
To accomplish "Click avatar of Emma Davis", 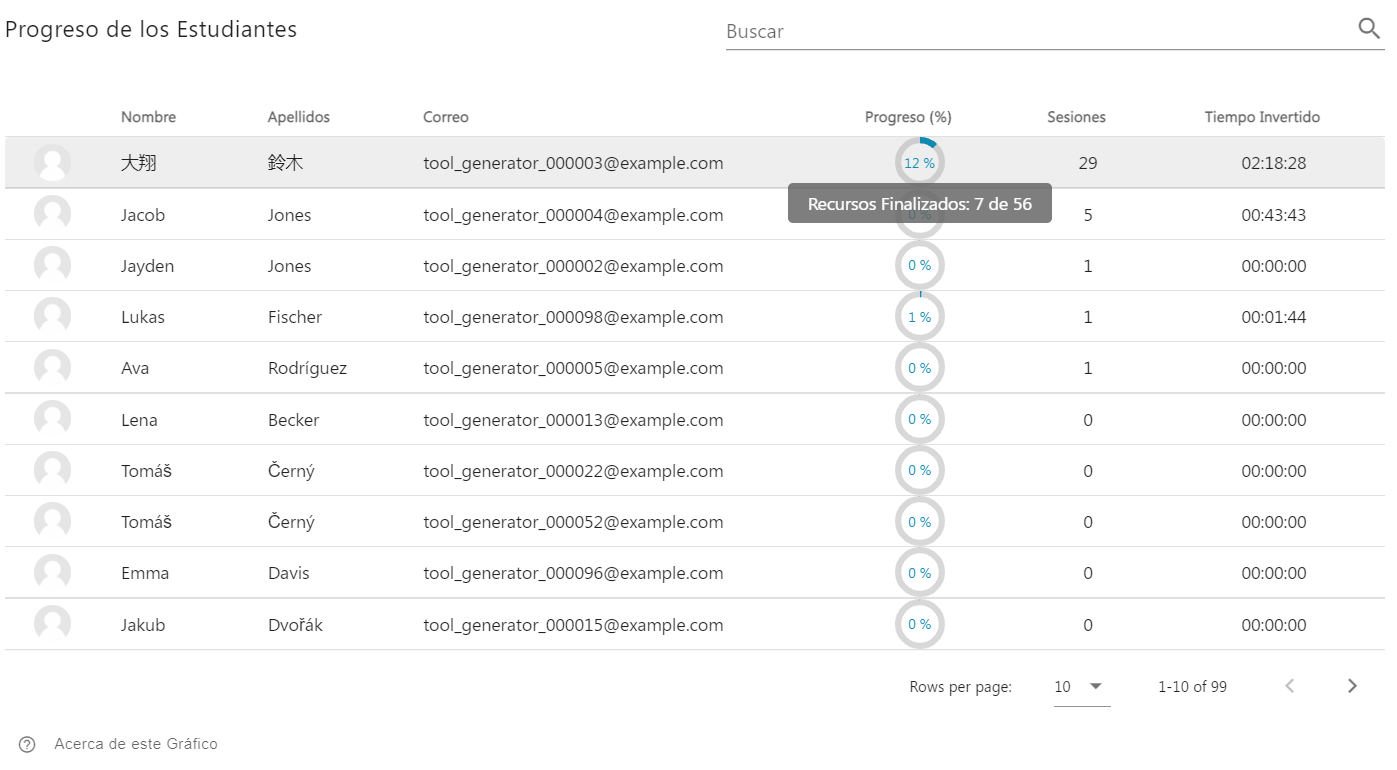I will (52, 572).
